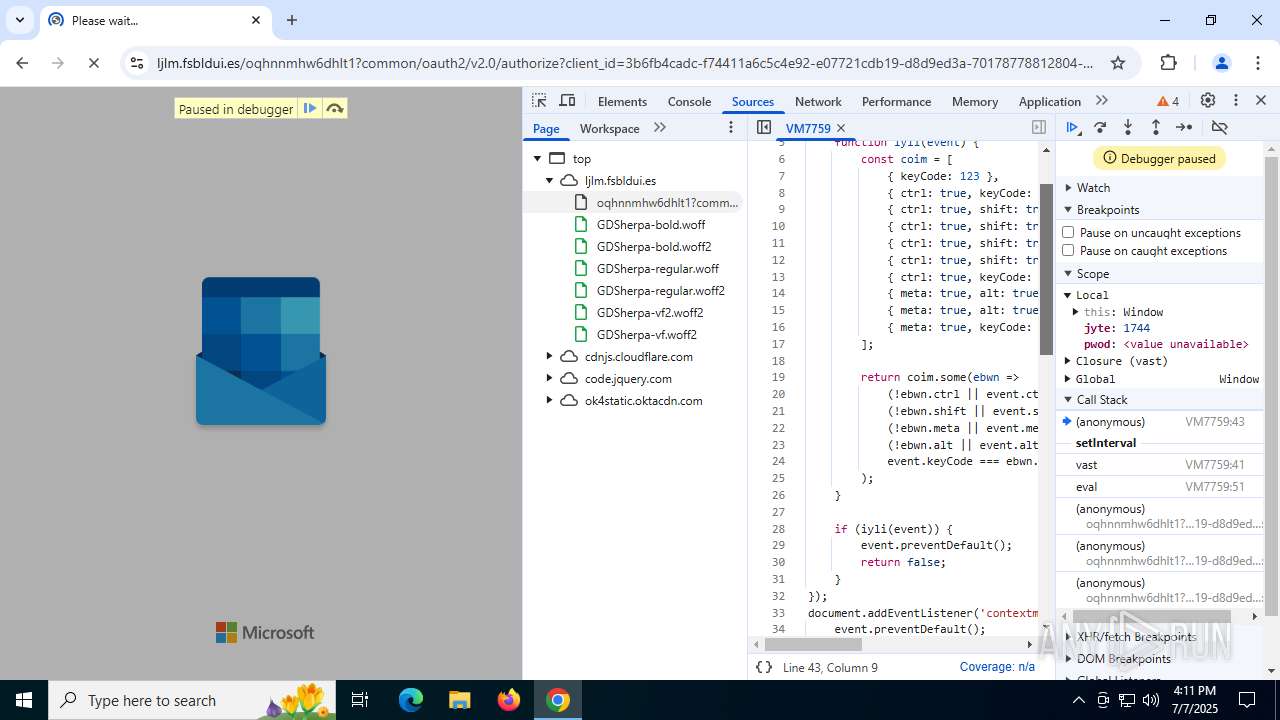The width and height of the screenshot is (1280, 720).
Task: Open the Performance tab
Action: tap(896, 101)
